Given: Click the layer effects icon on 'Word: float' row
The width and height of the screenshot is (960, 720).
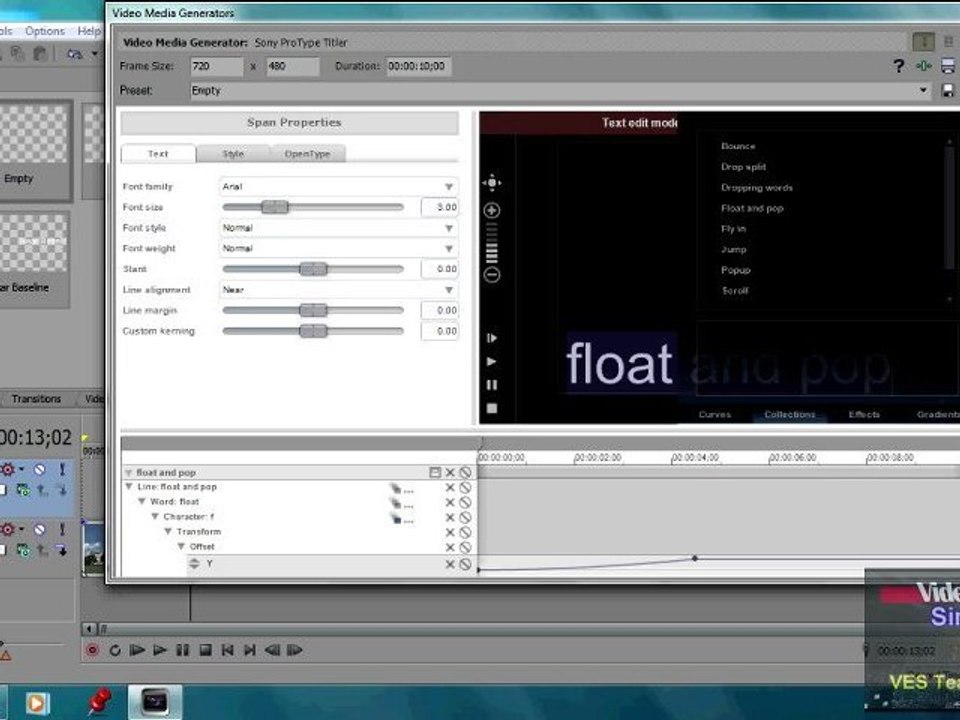Looking at the screenshot, I should [402, 503].
